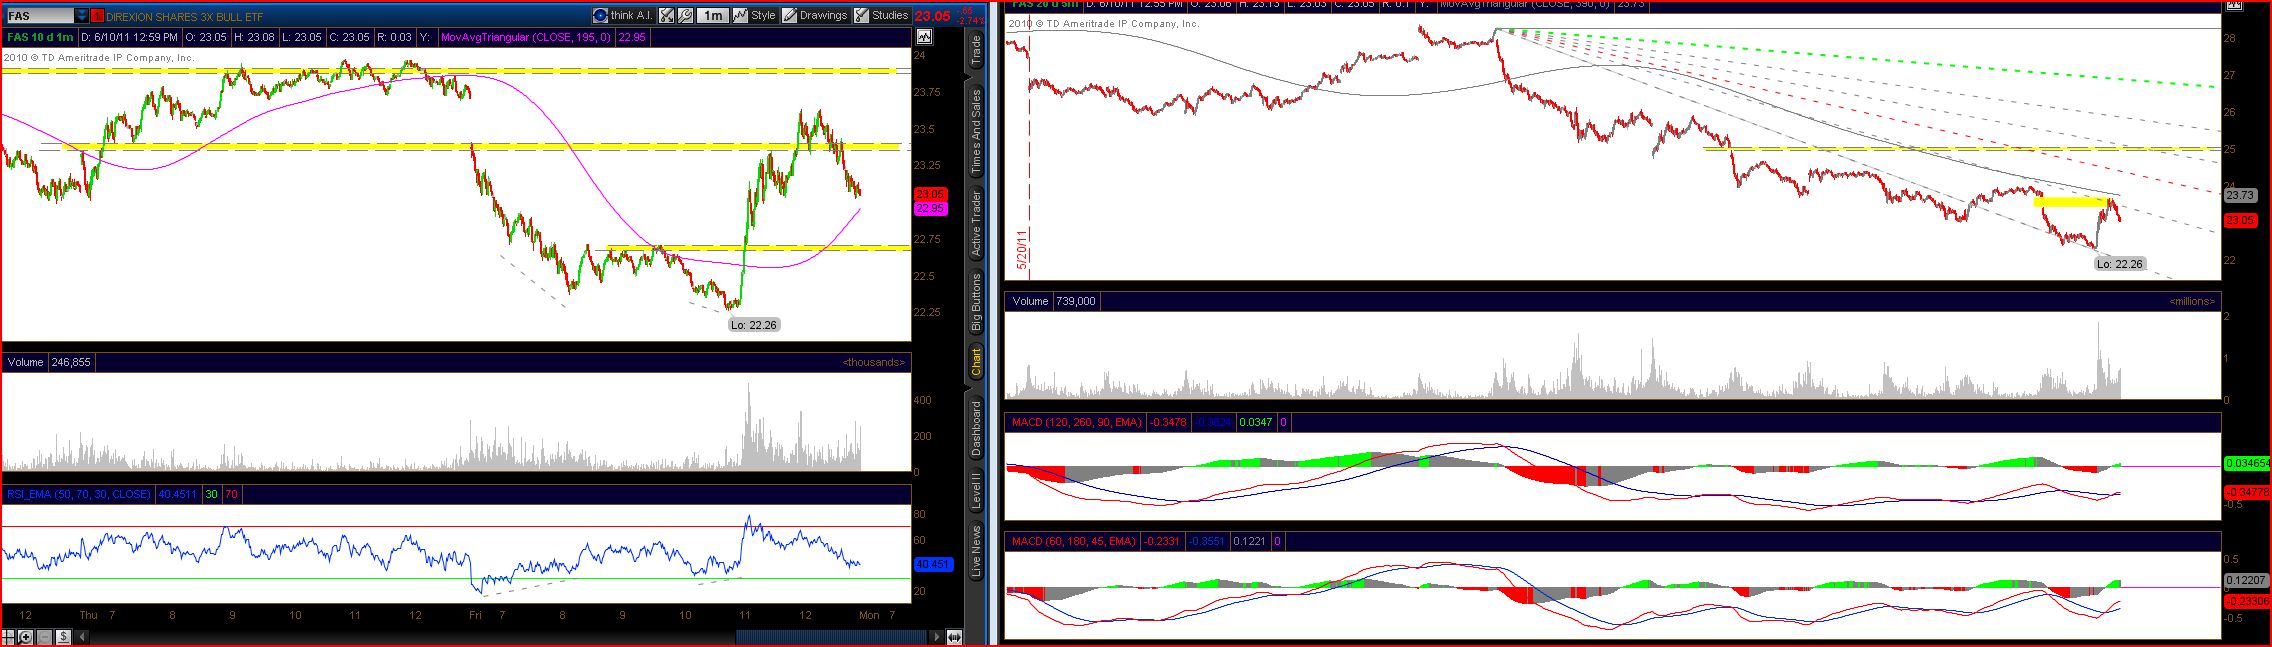The image size is (2272, 647).
Task: Open the think A.I. tool
Action: (624, 15)
